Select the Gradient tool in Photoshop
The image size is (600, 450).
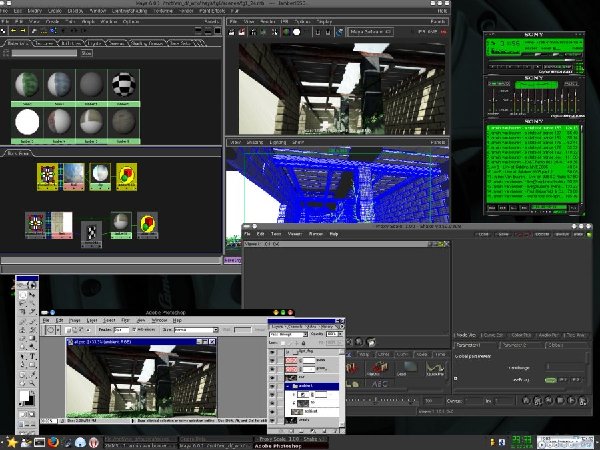(32, 339)
